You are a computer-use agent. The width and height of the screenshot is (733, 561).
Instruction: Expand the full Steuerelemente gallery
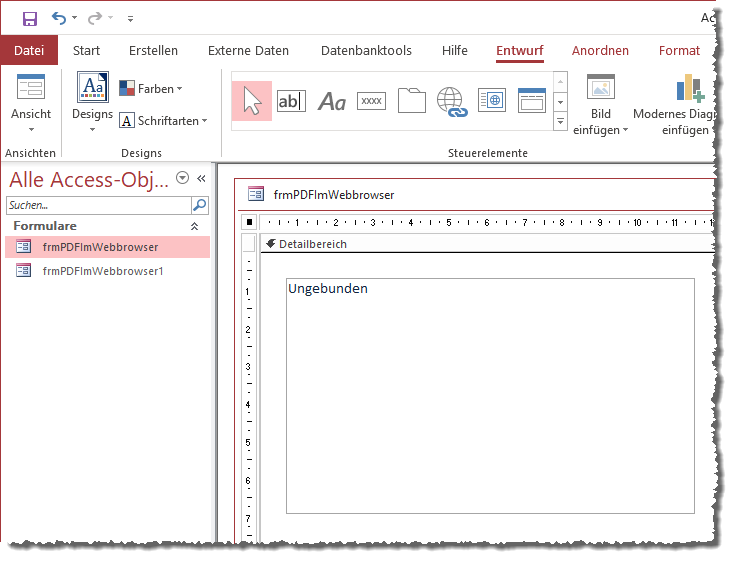point(560,122)
